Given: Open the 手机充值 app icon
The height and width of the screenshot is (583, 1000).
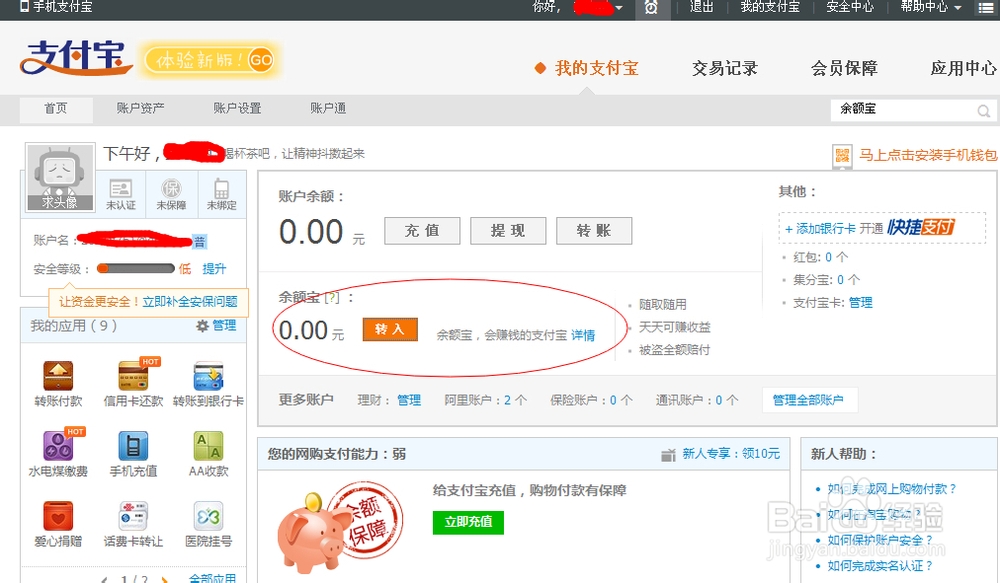Looking at the screenshot, I should pos(133,445).
